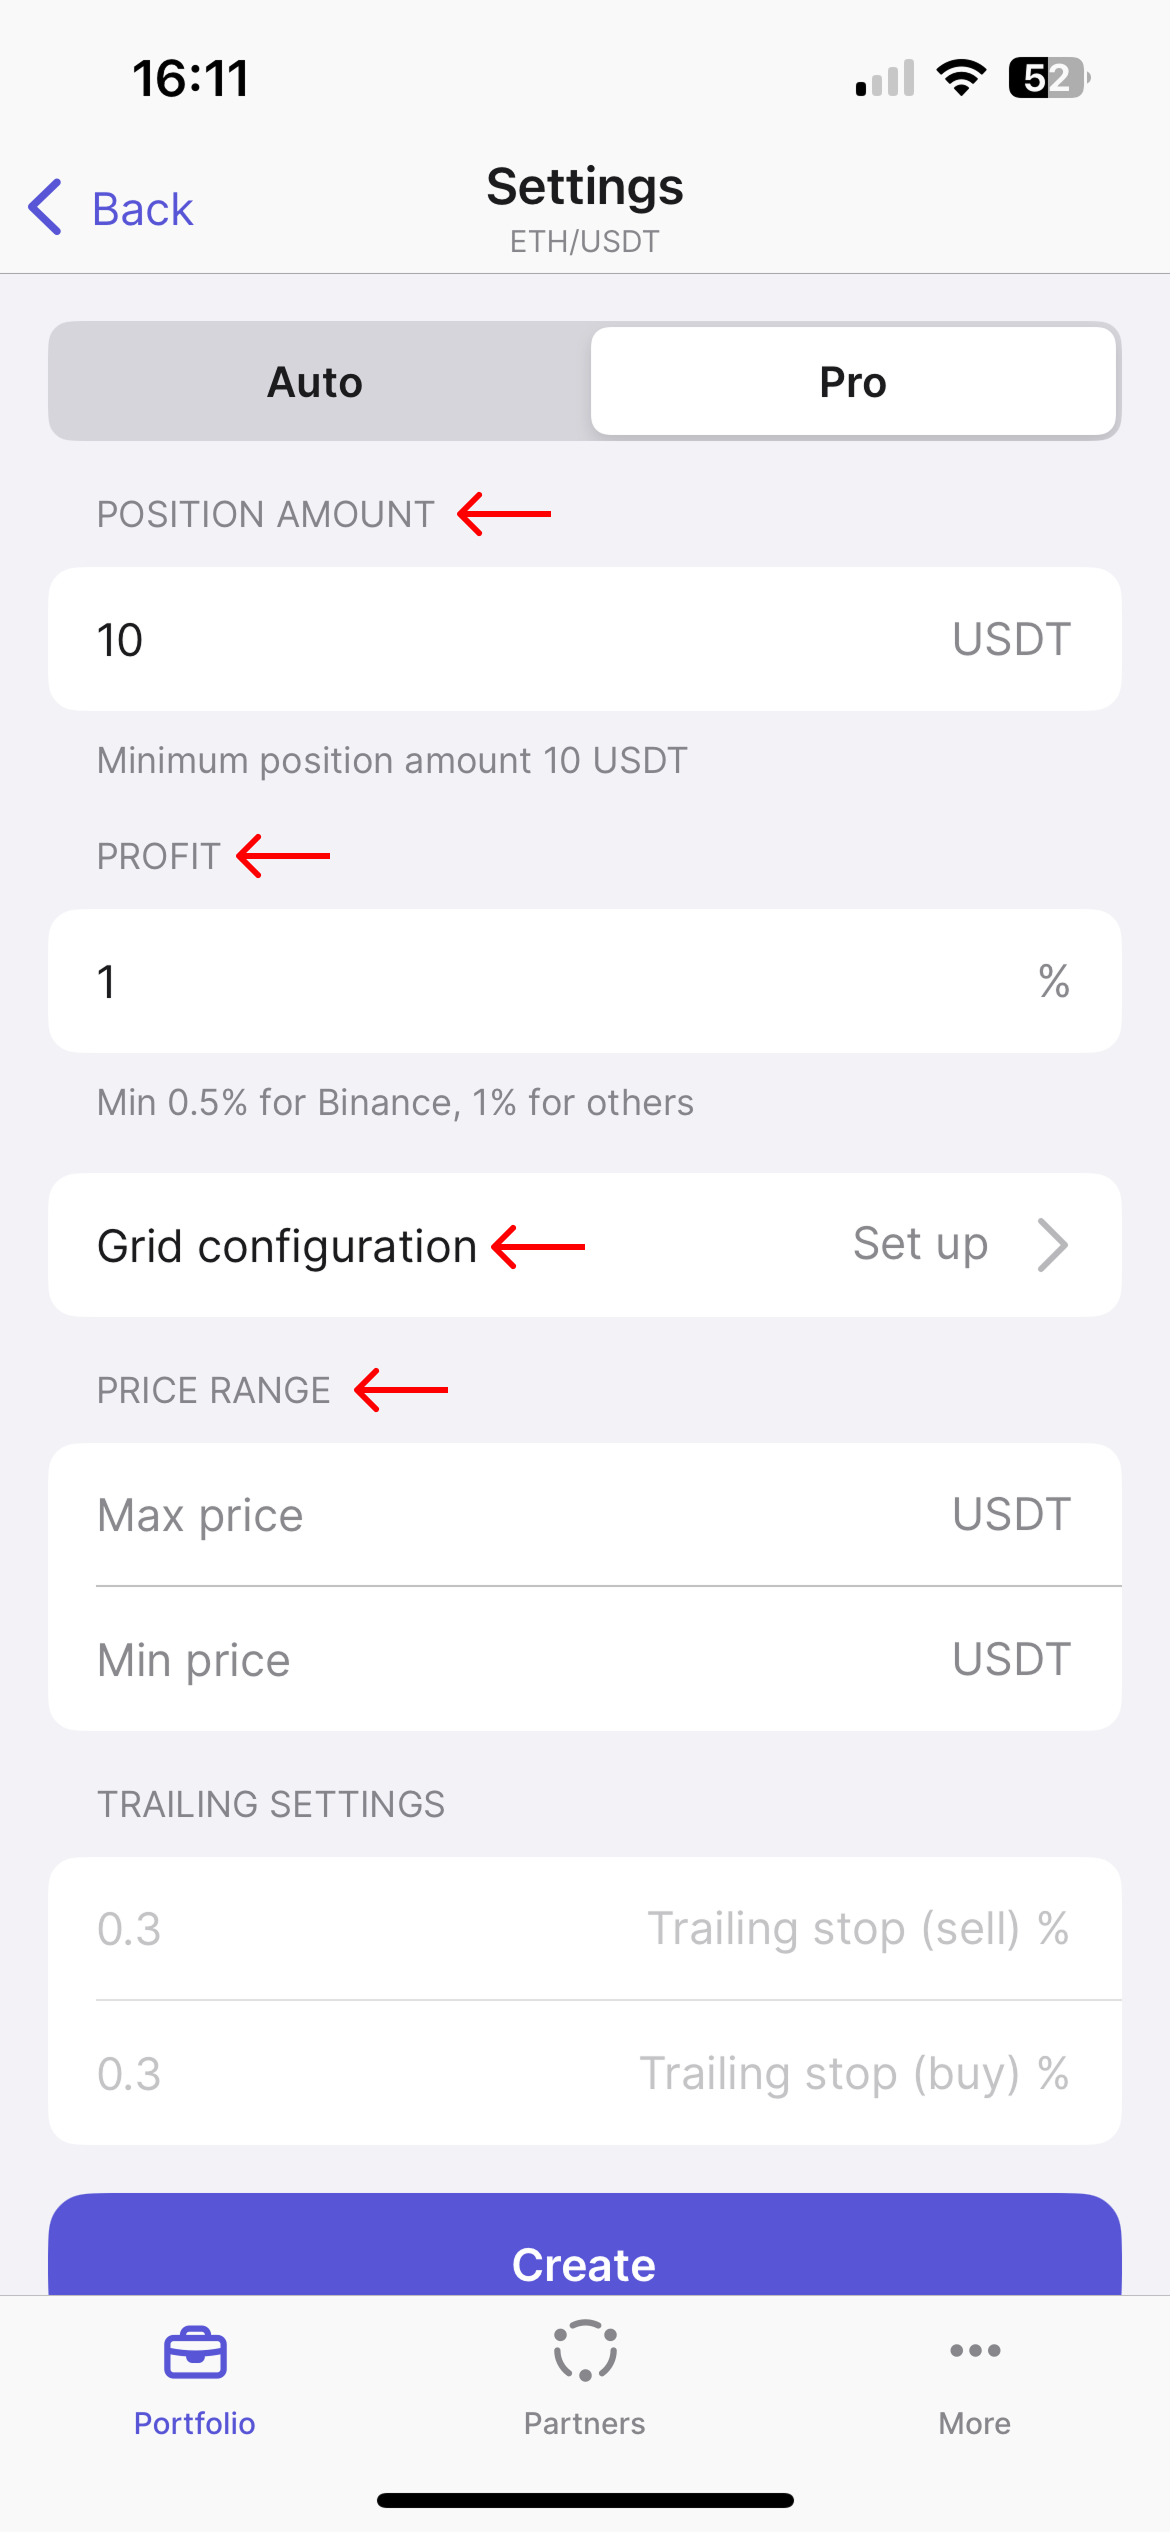
Task: Select the Pro mode segment
Action: point(853,382)
